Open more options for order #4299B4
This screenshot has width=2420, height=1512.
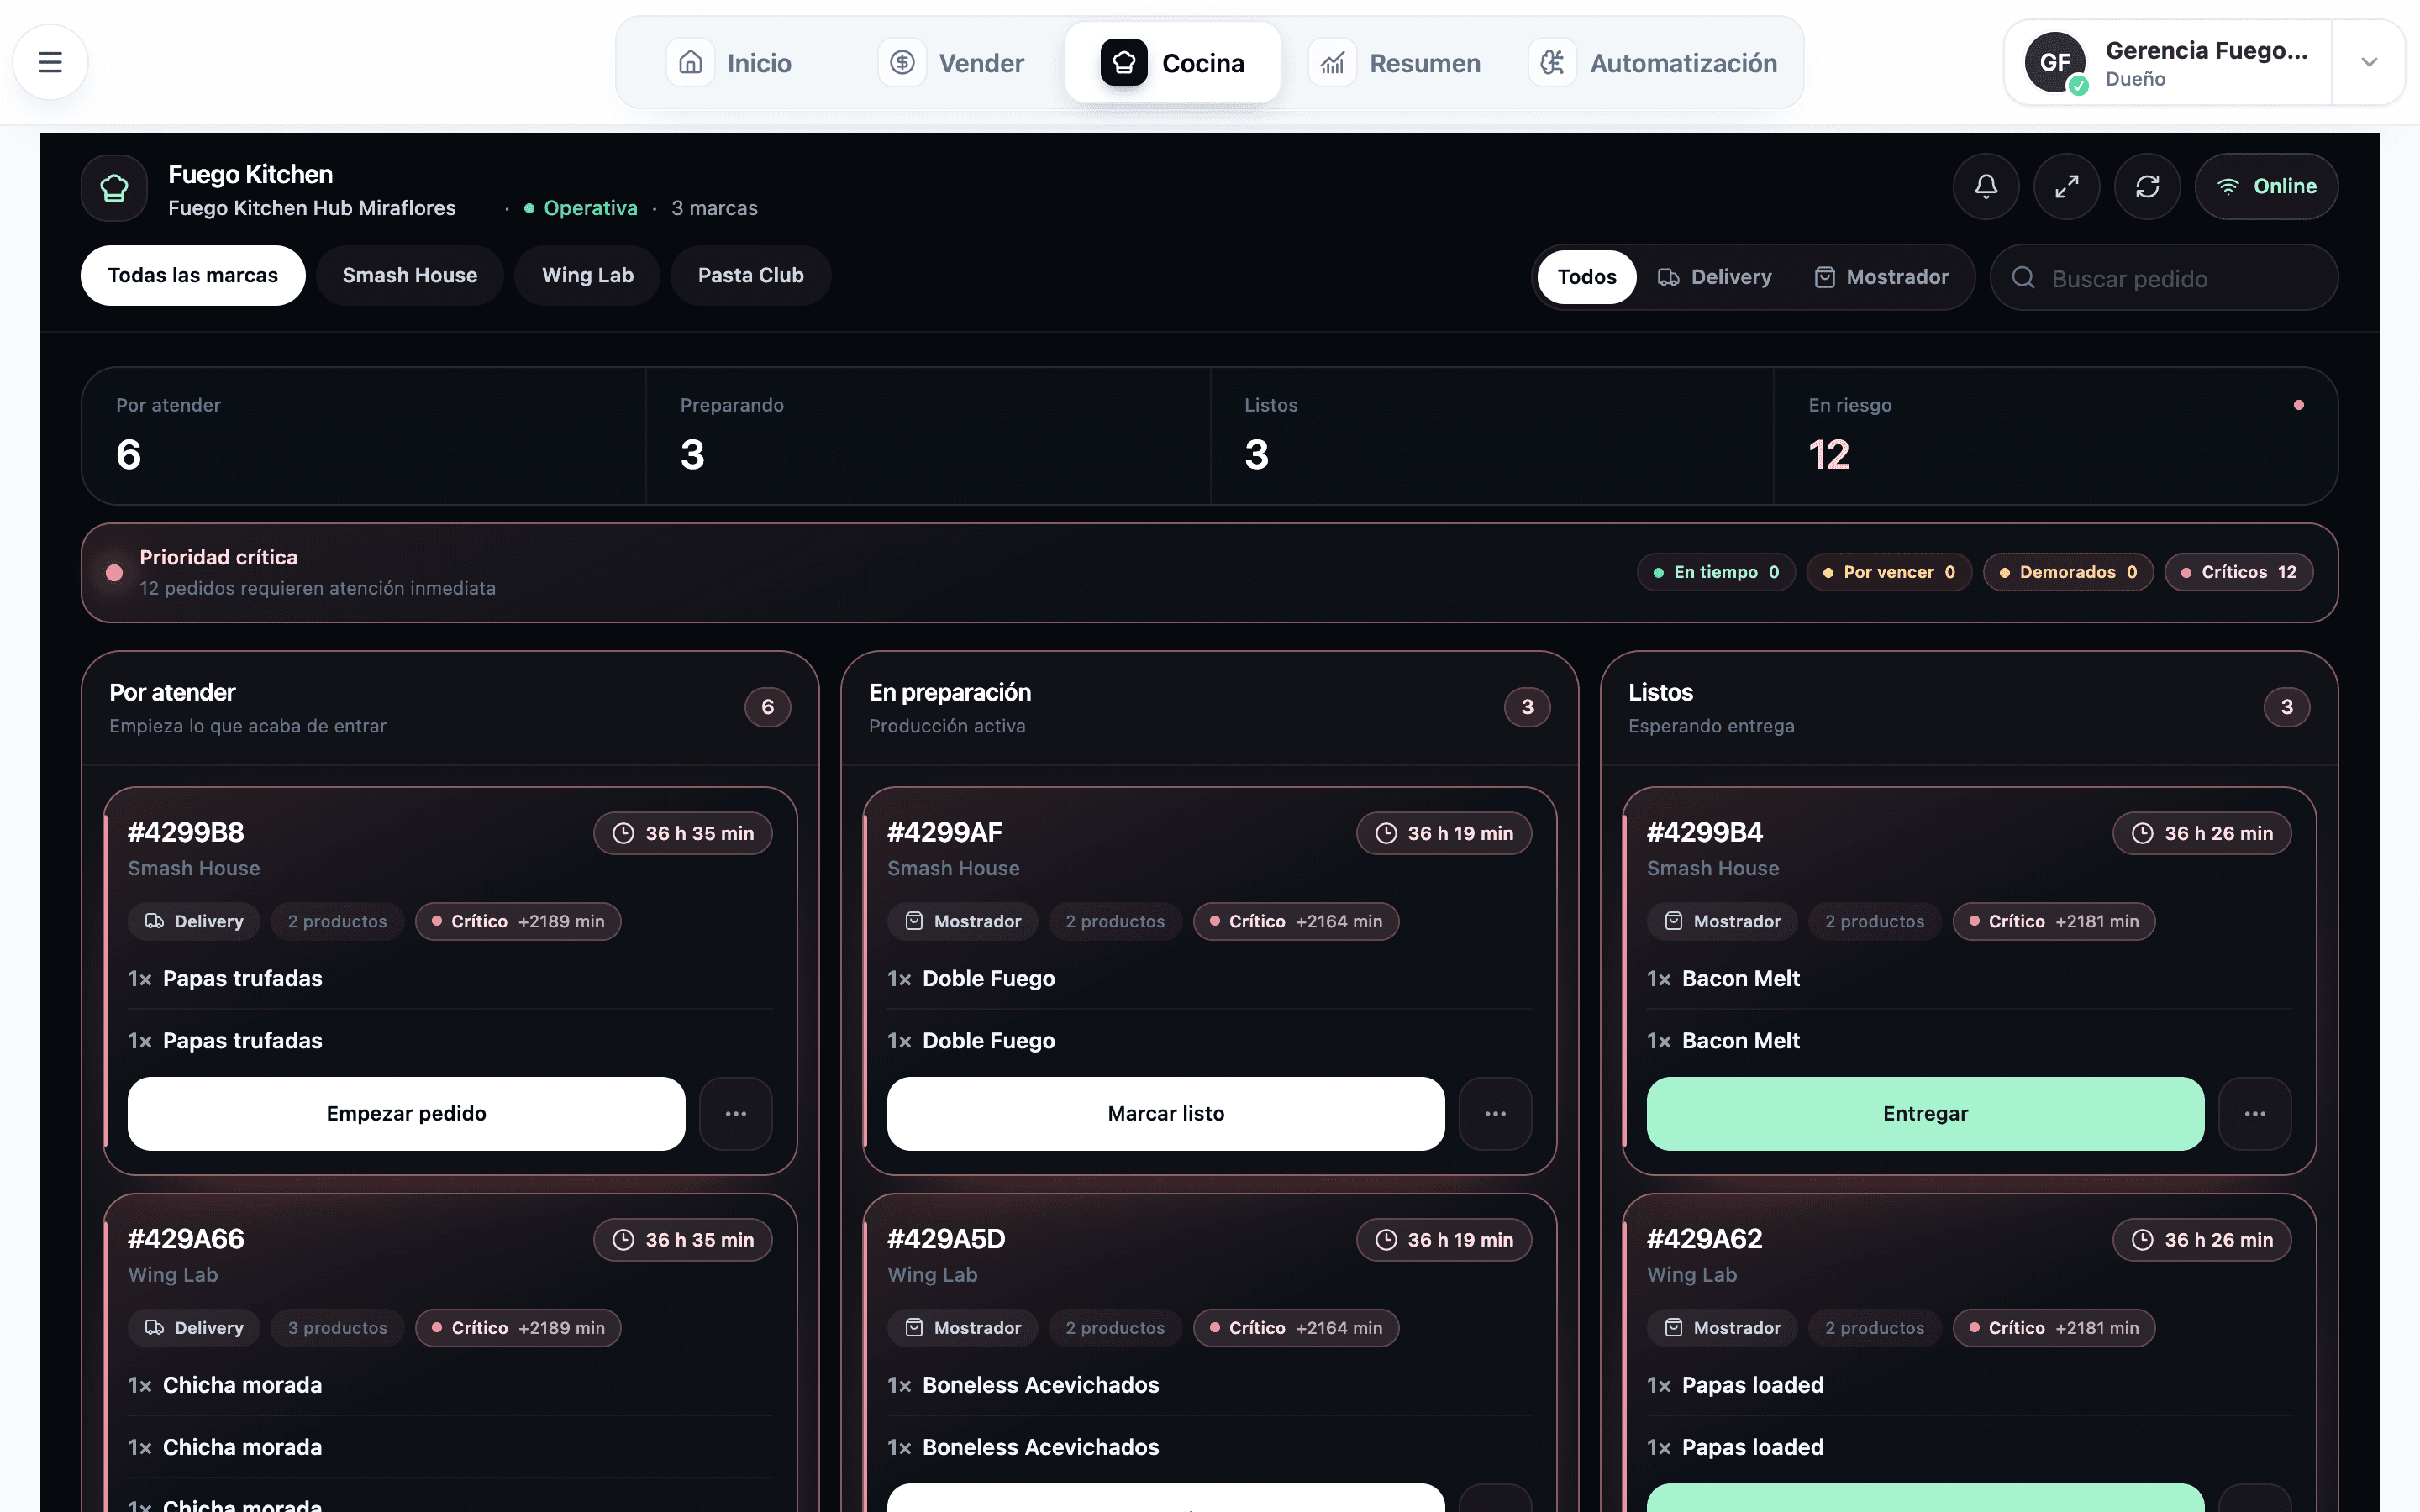click(x=2255, y=1113)
